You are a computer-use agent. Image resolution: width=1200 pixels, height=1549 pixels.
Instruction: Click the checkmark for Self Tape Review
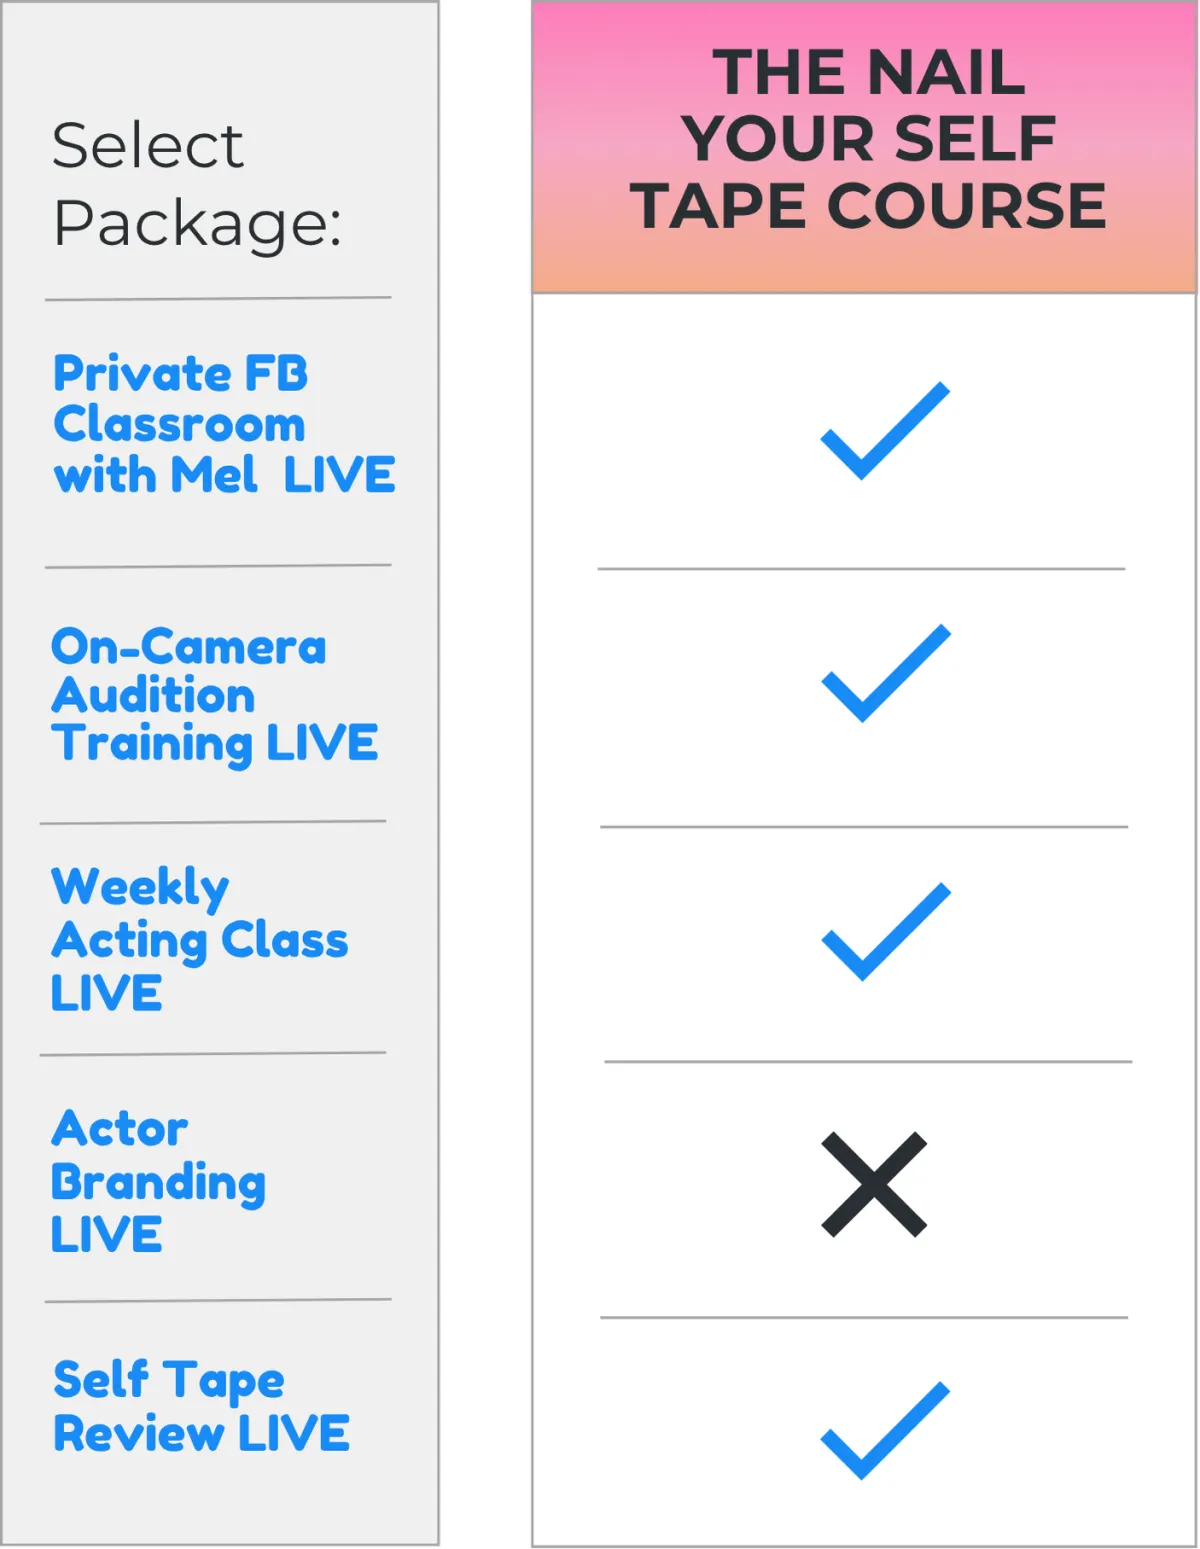click(x=885, y=1430)
